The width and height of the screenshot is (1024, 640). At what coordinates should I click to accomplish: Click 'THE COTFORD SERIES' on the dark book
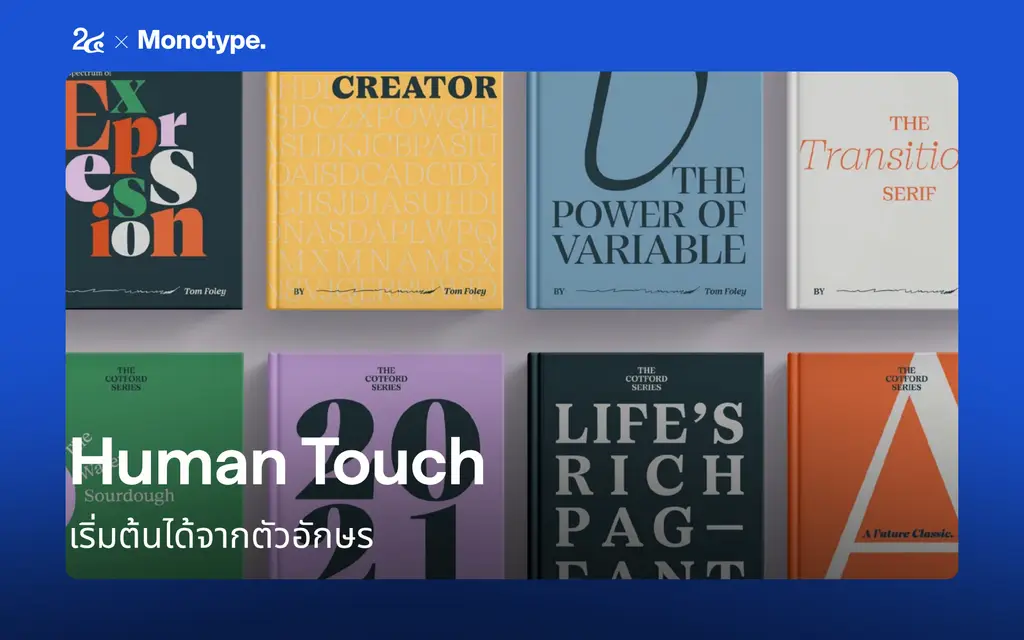click(x=646, y=379)
